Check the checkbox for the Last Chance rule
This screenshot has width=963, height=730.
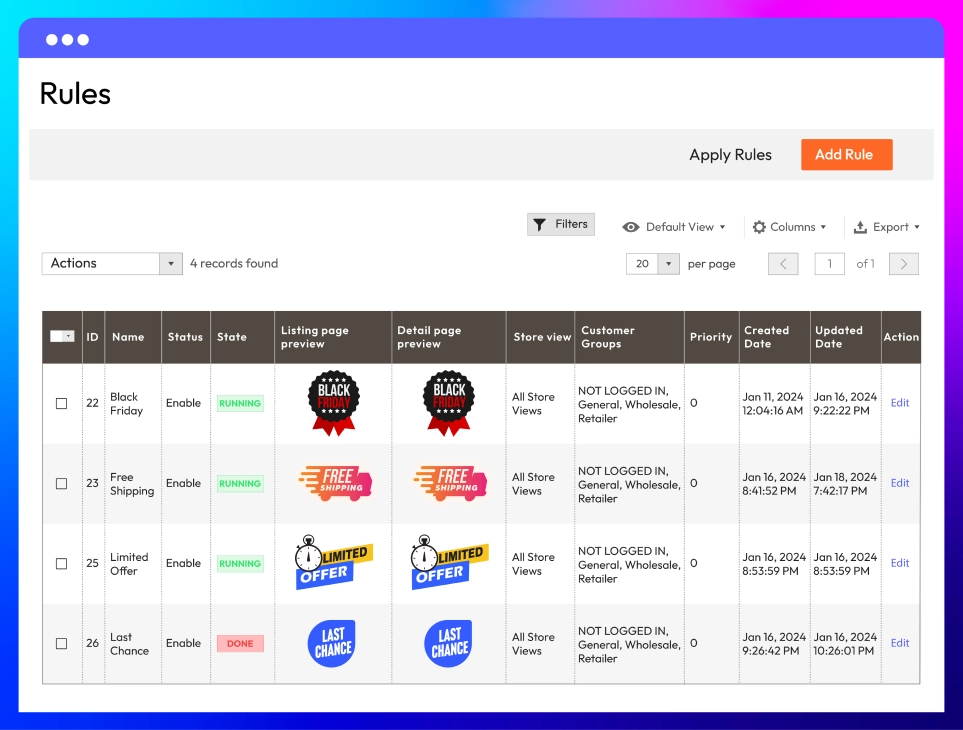point(63,643)
